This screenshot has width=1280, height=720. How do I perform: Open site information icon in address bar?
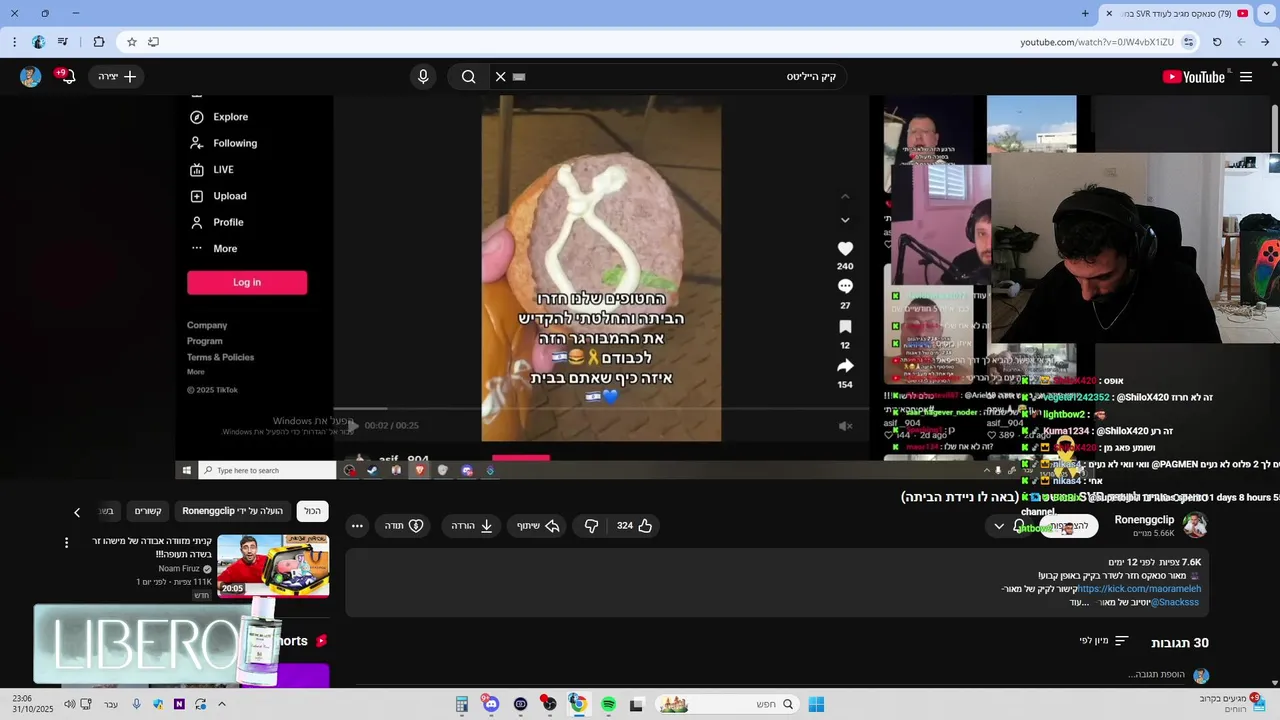point(1188,42)
